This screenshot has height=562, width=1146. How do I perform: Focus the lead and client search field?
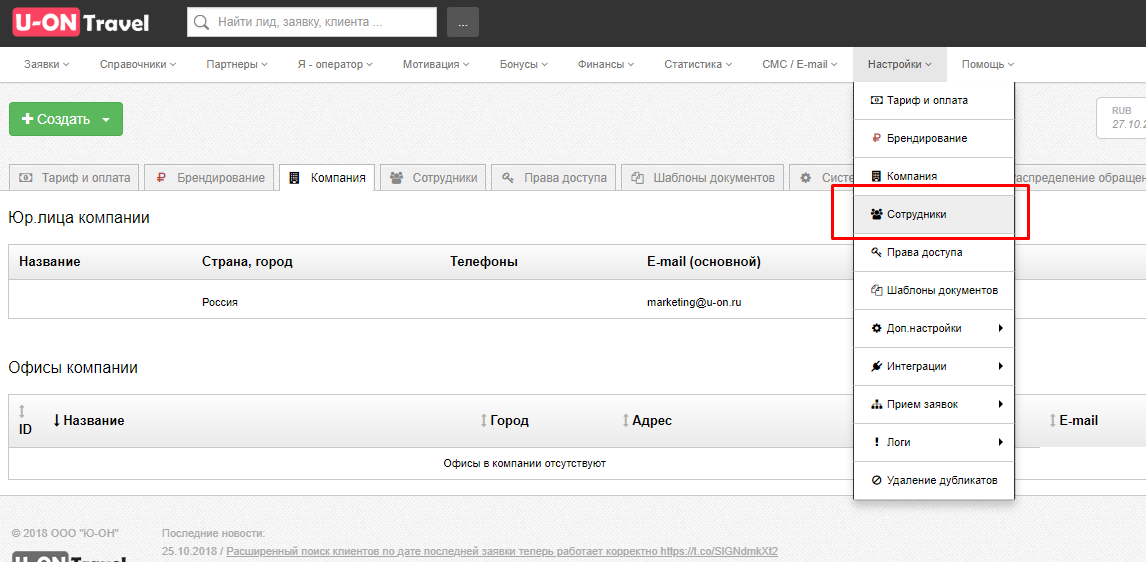click(322, 22)
